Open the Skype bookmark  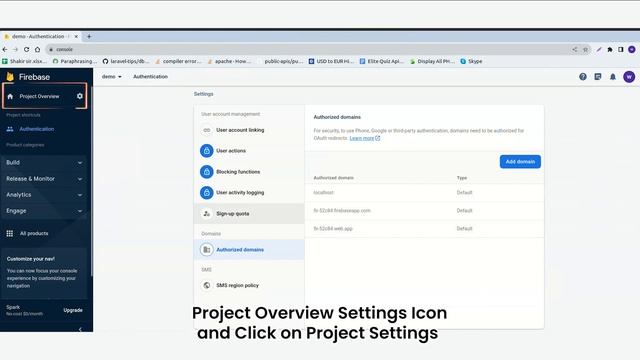pos(471,61)
